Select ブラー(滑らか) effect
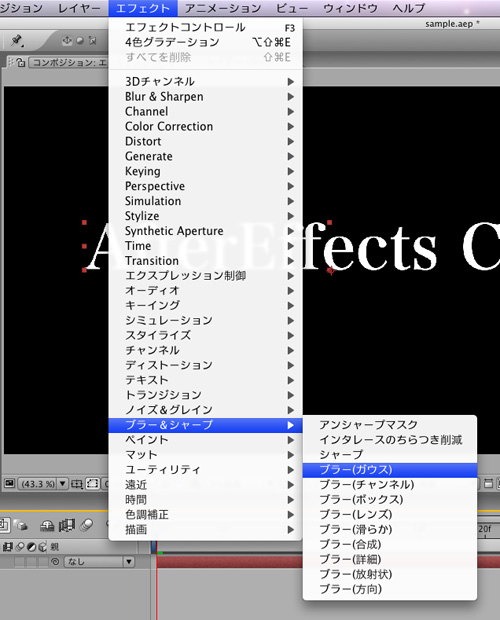 [390, 529]
